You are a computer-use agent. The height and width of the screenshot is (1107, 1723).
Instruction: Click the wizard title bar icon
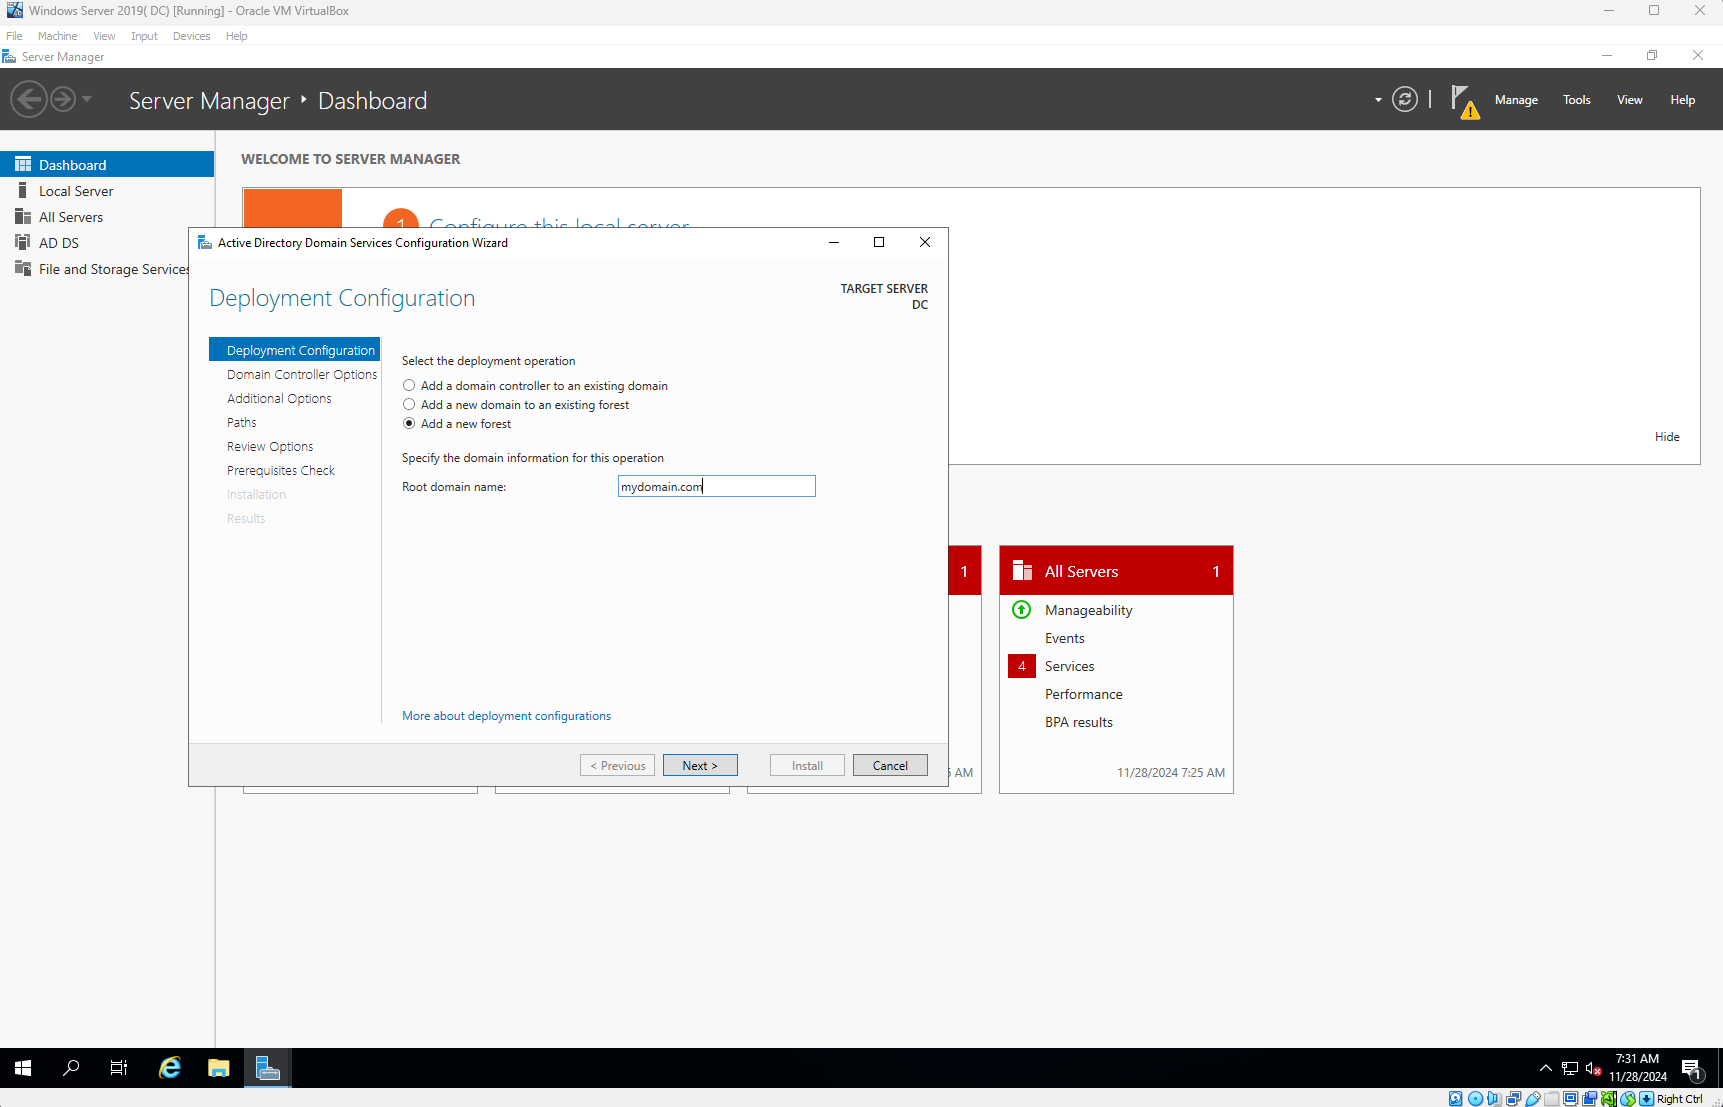(205, 242)
